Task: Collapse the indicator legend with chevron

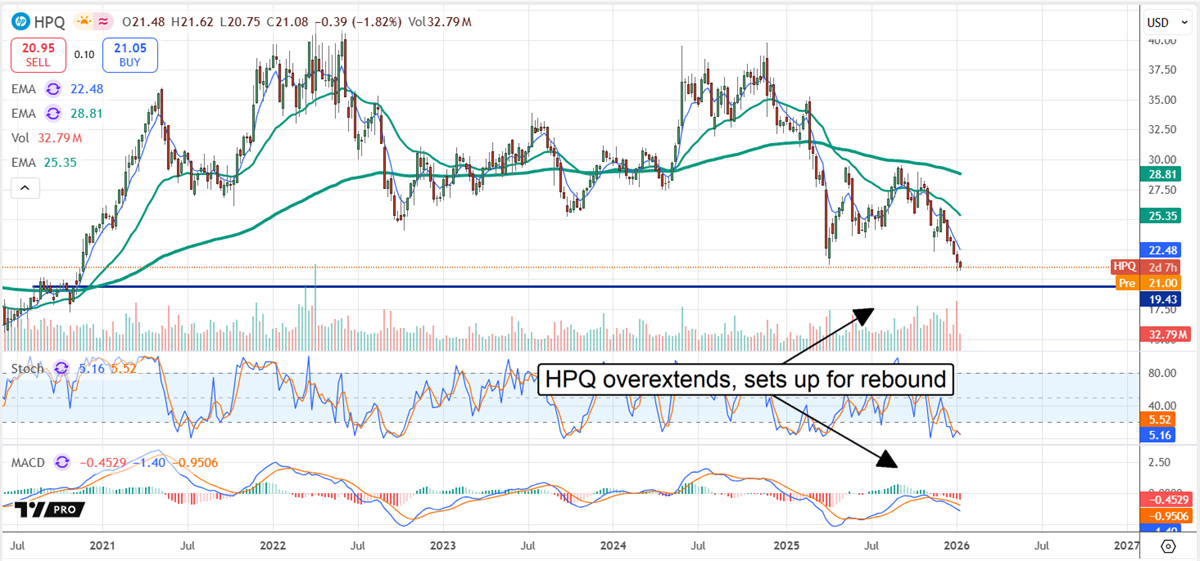Action: click(24, 187)
